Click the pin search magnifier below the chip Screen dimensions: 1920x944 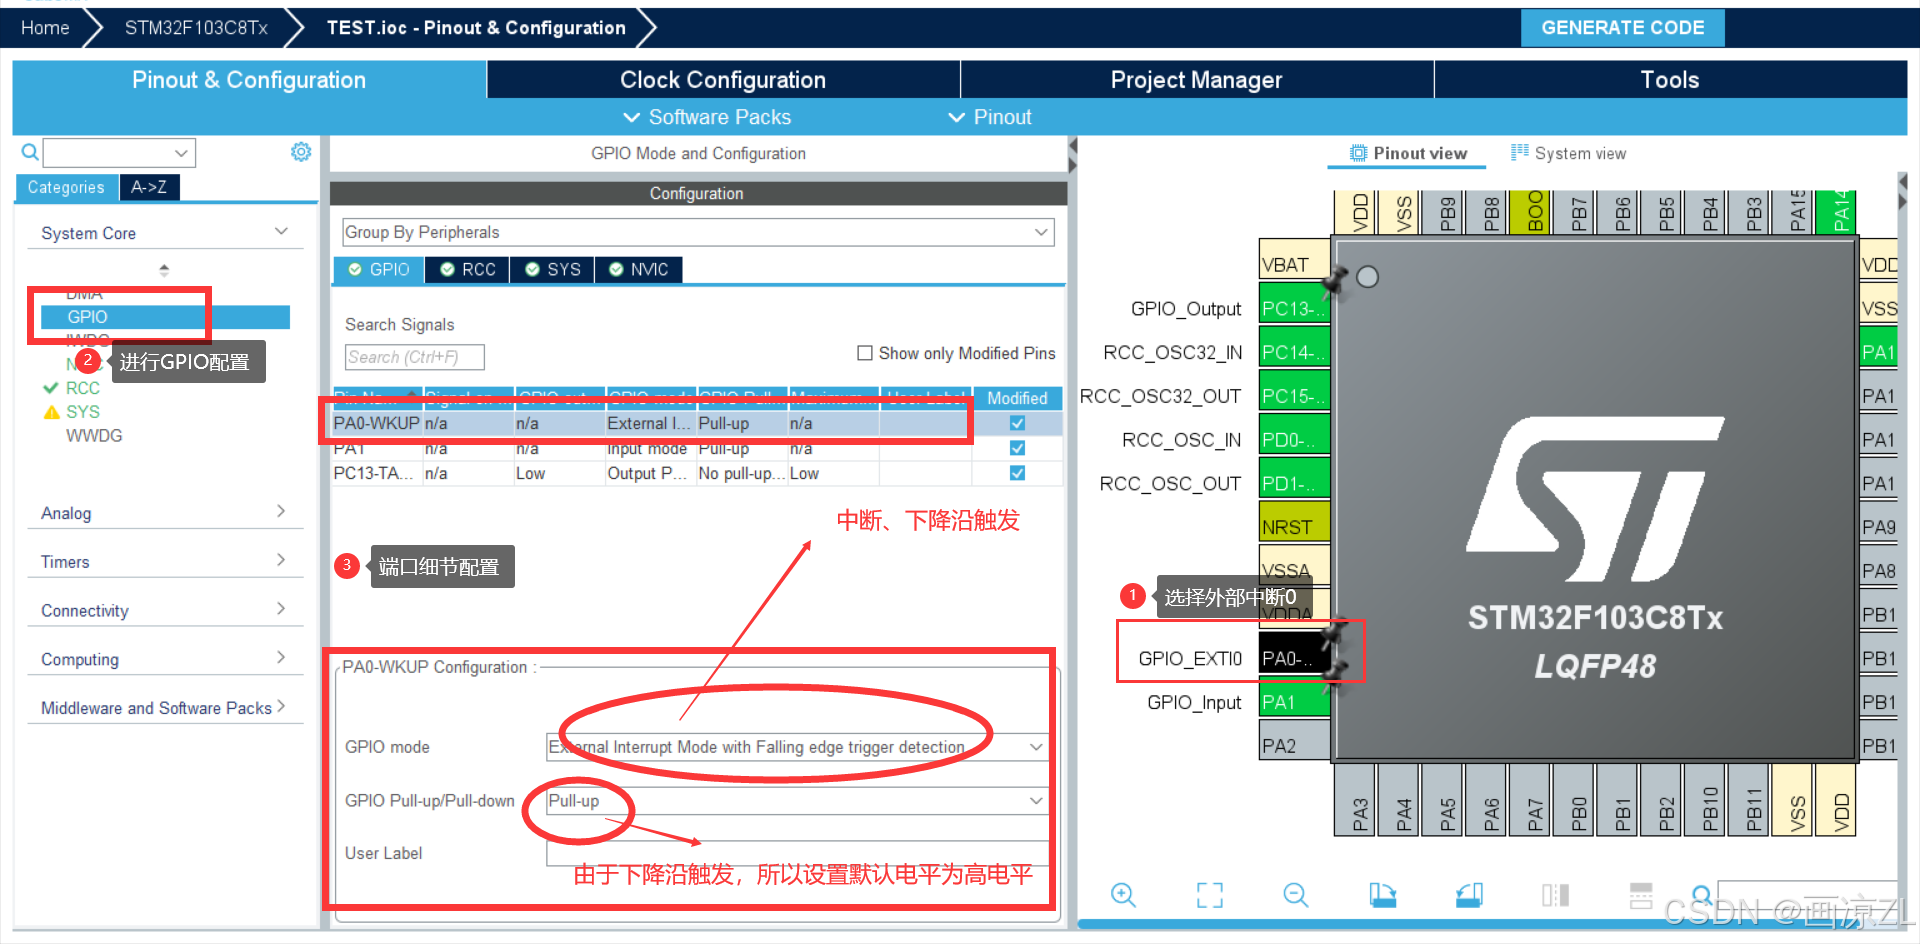click(1700, 894)
